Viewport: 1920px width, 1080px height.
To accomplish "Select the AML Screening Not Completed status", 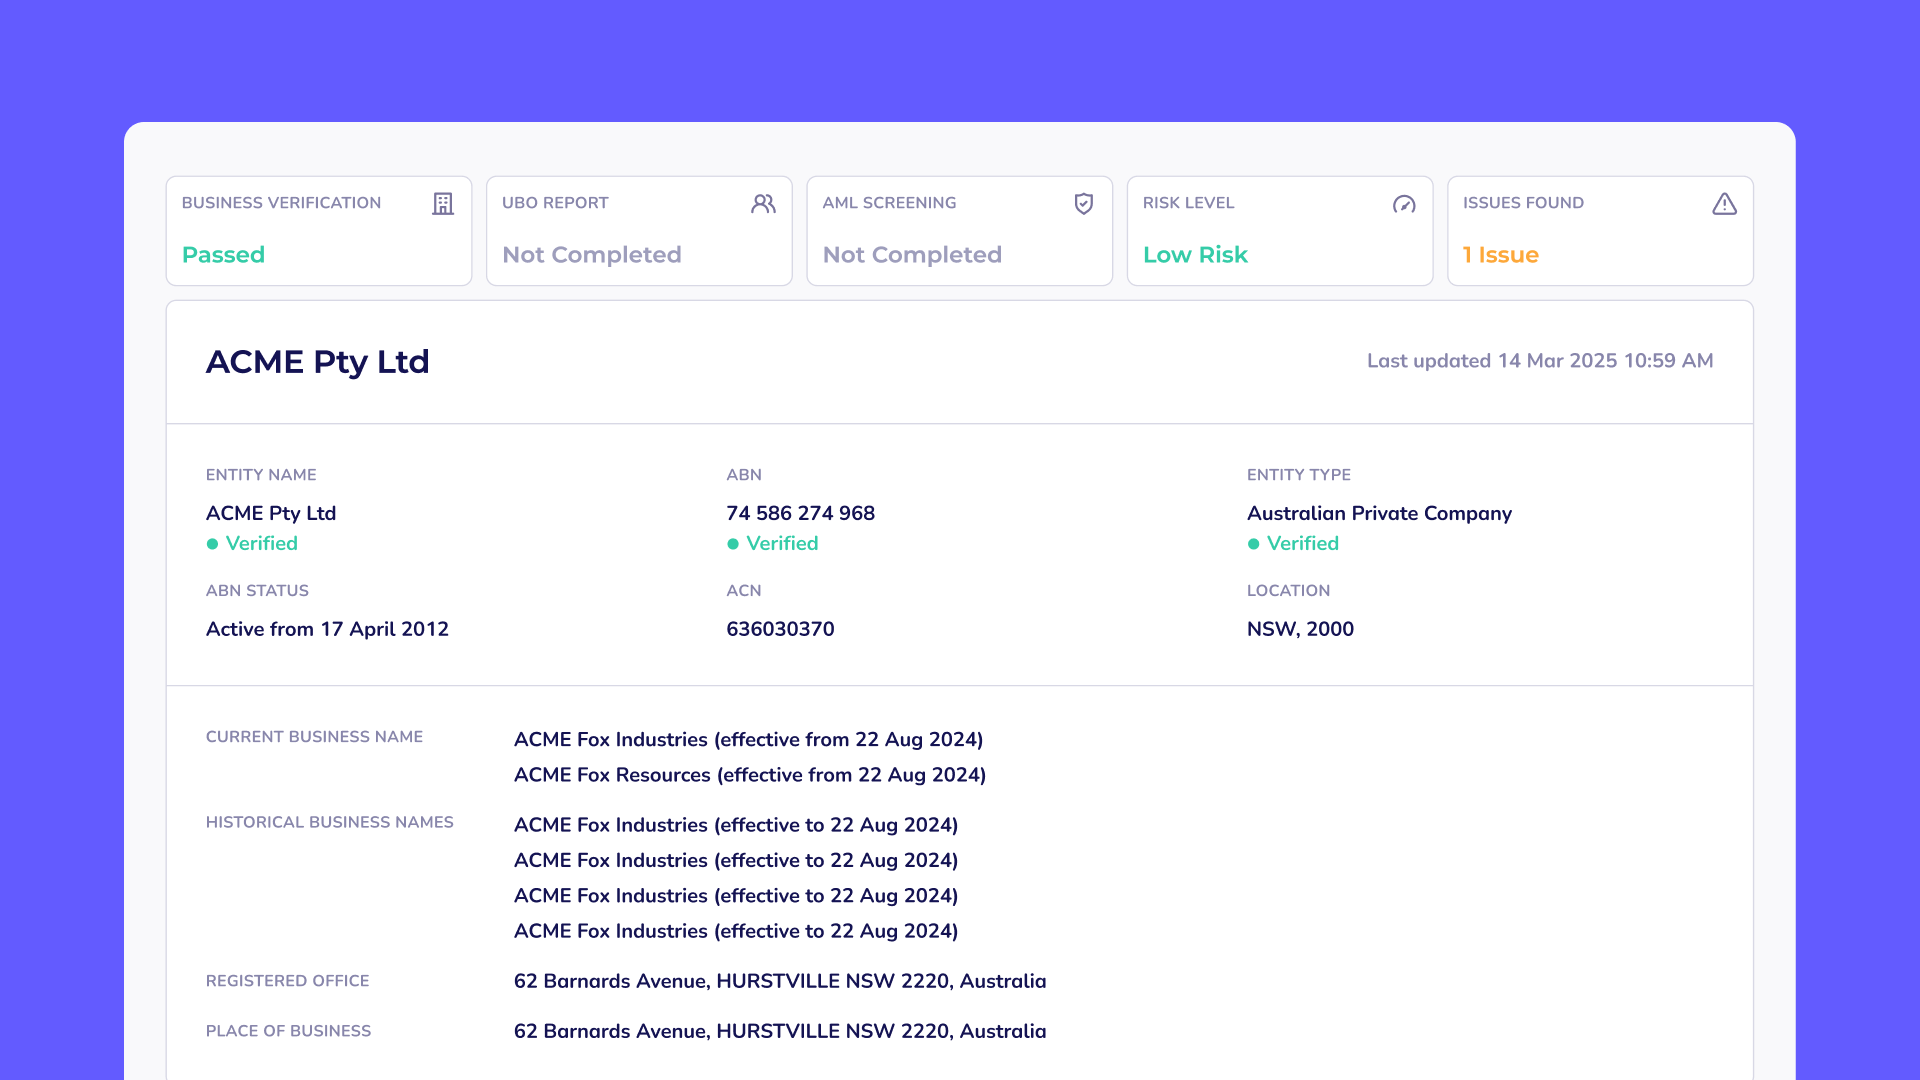I will (912, 255).
